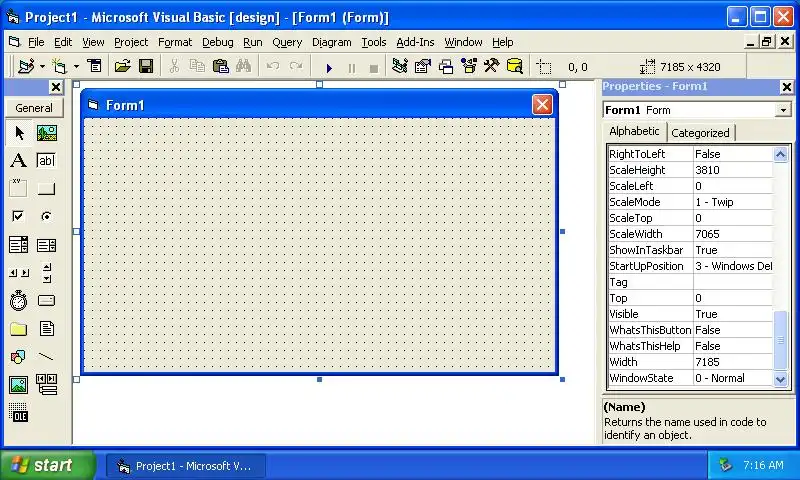The image size is (800, 480).
Task: Select the CommandButton control tool
Action: (x=46, y=188)
